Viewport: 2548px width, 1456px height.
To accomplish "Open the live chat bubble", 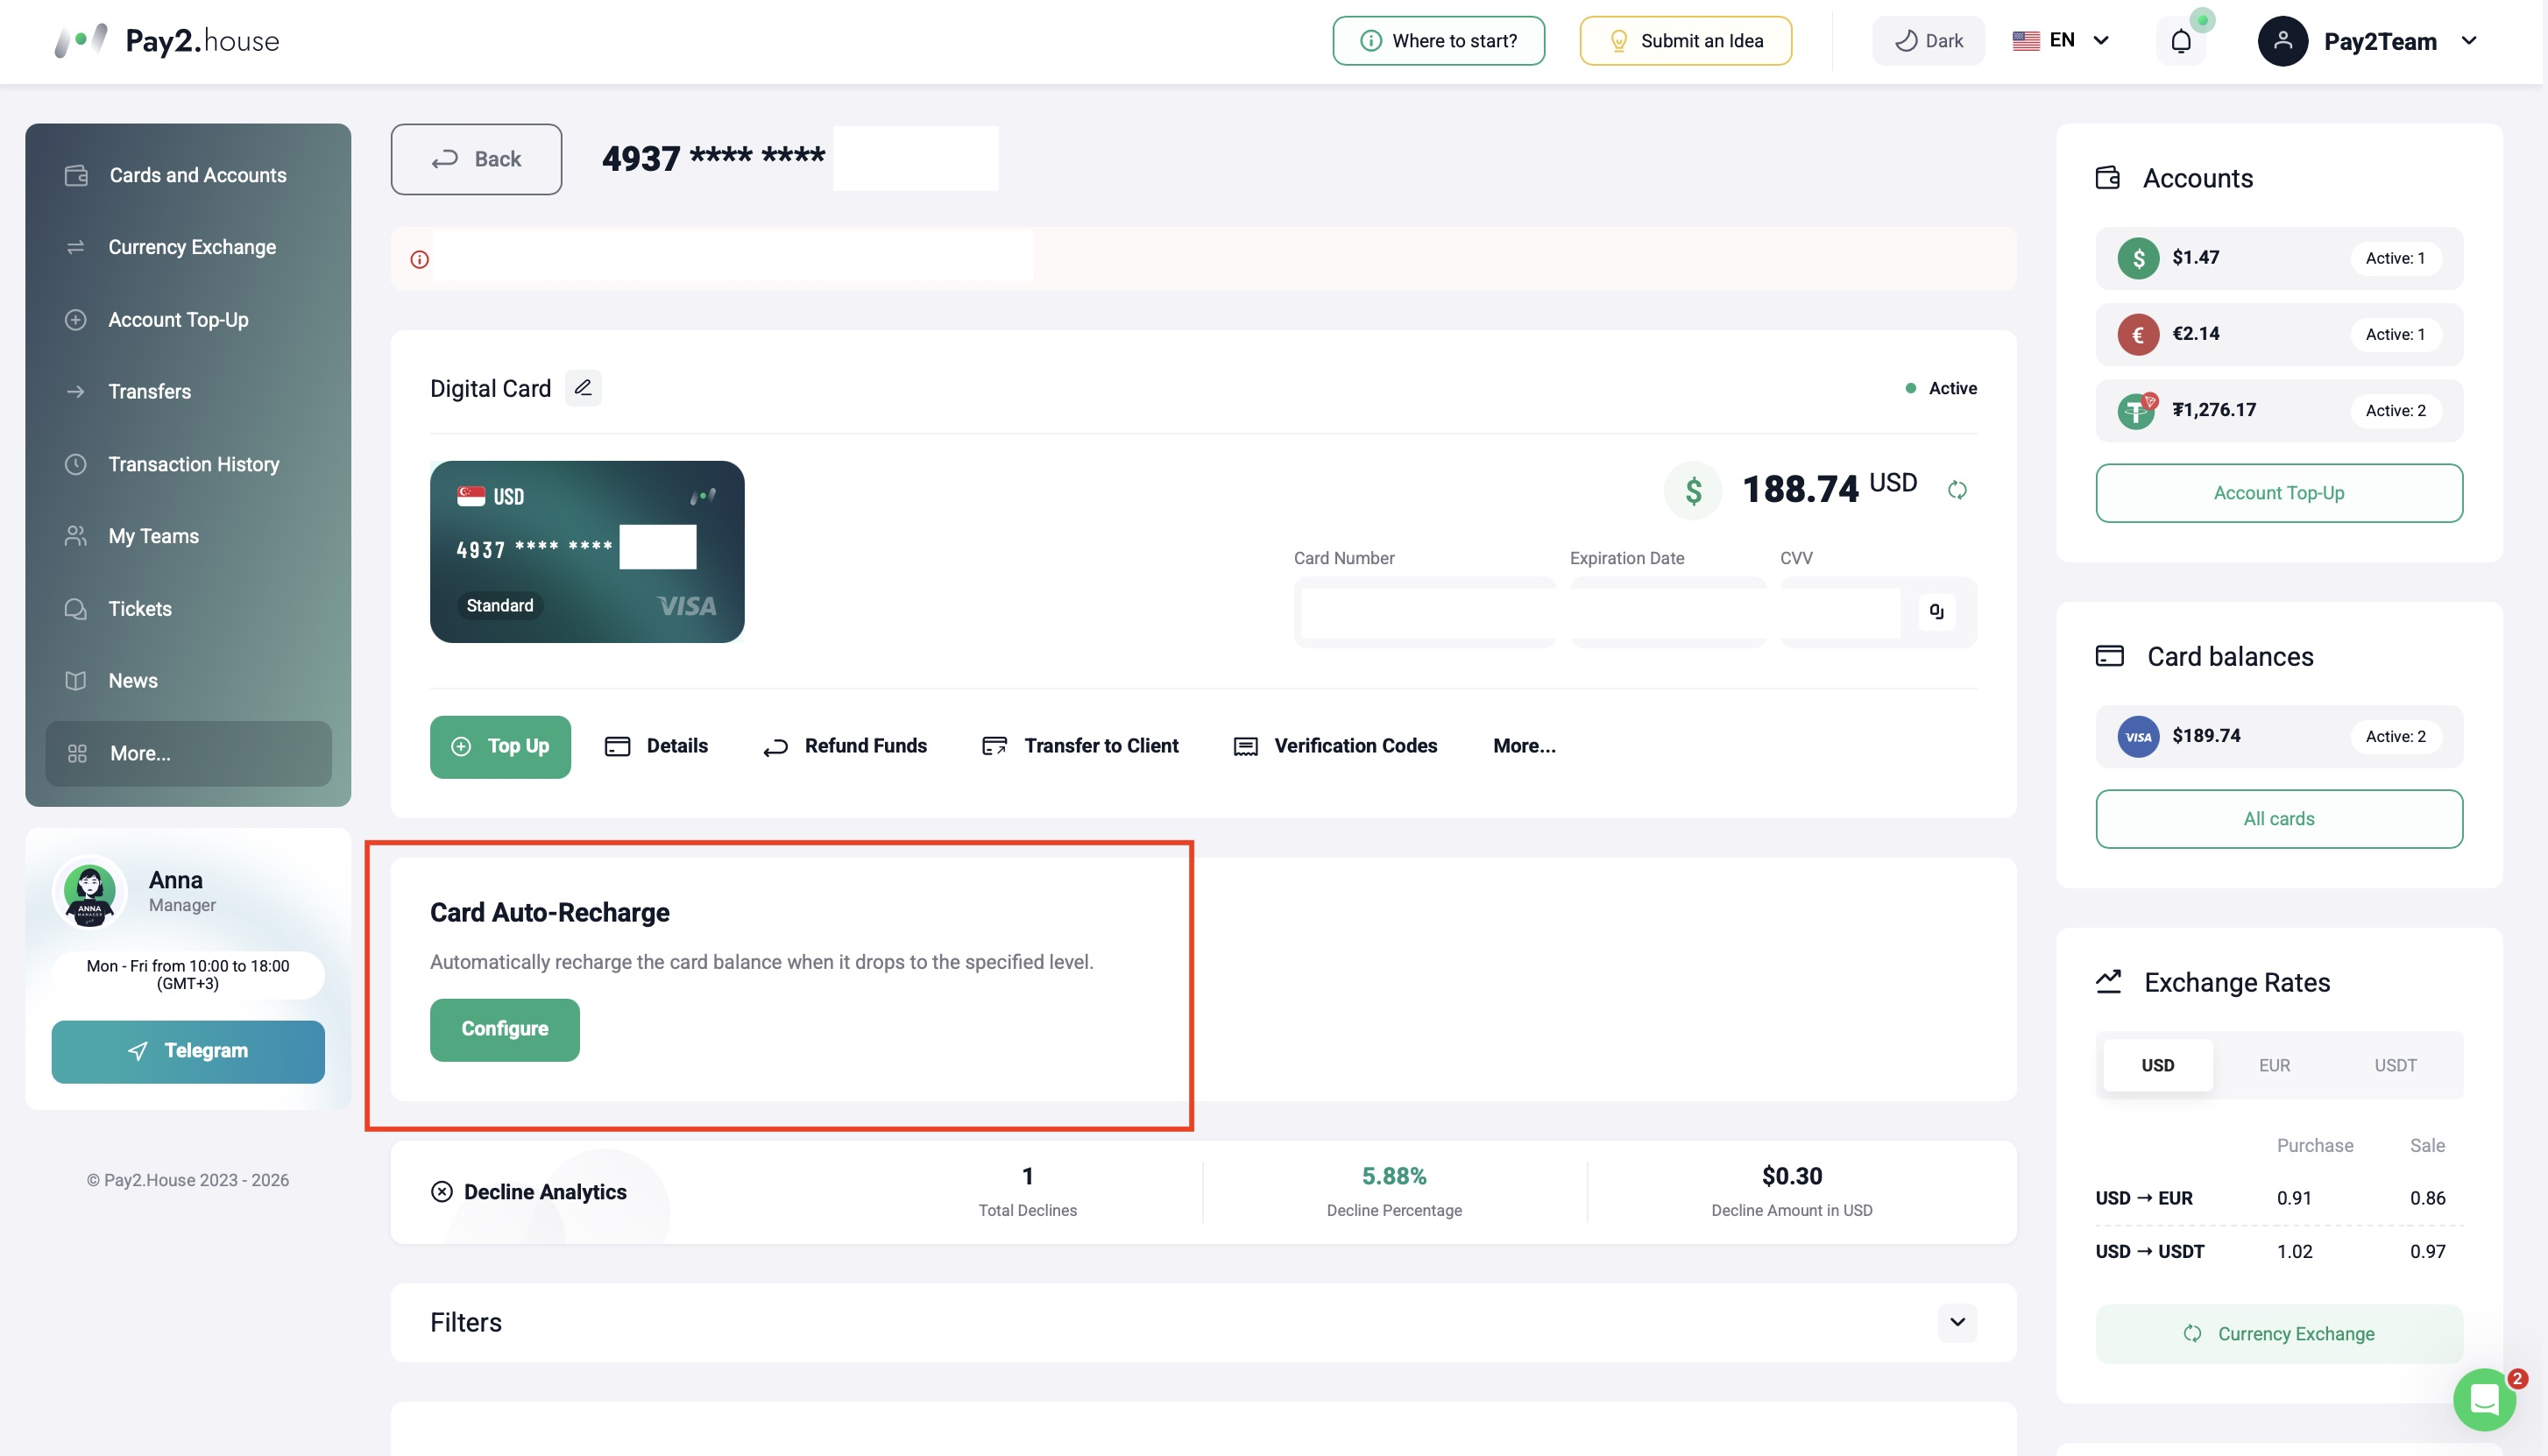I will pyautogui.click(x=2484, y=1399).
